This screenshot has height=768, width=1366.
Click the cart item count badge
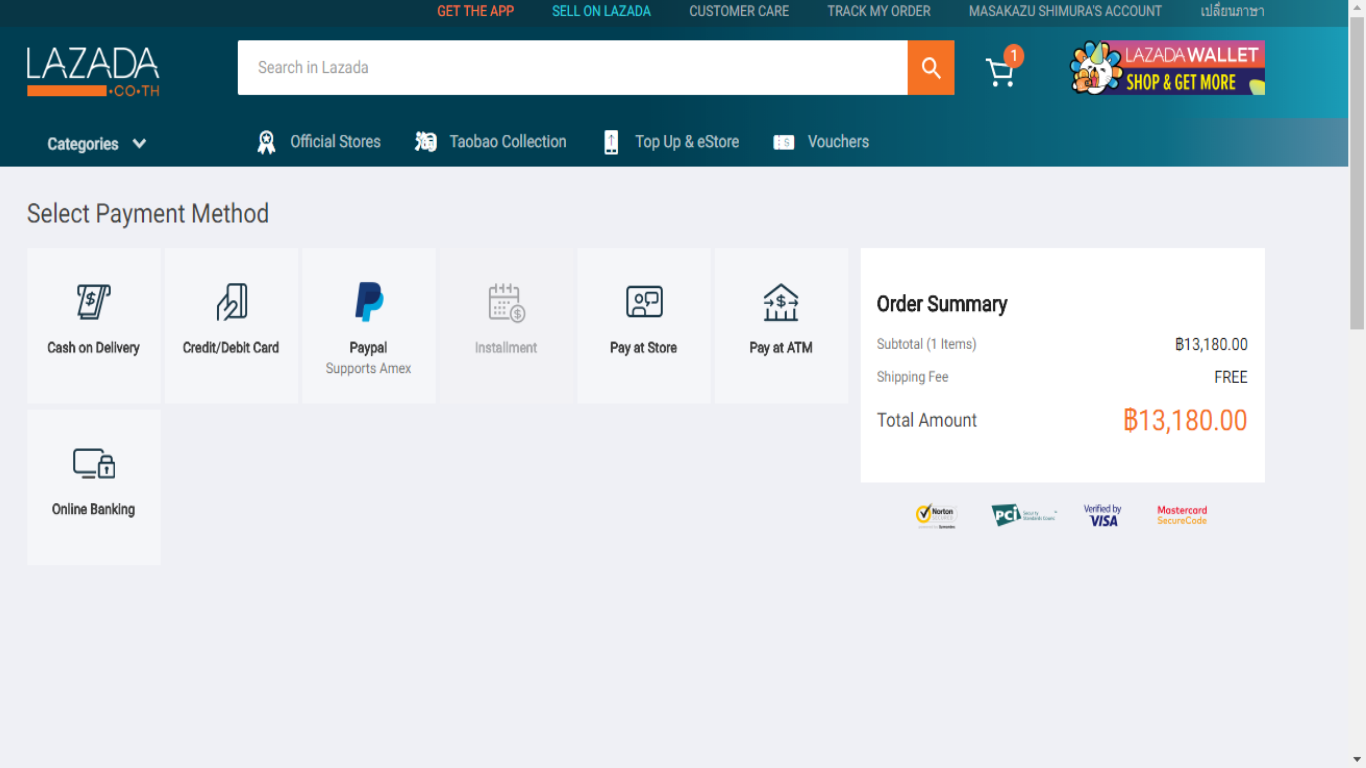[x=1014, y=56]
